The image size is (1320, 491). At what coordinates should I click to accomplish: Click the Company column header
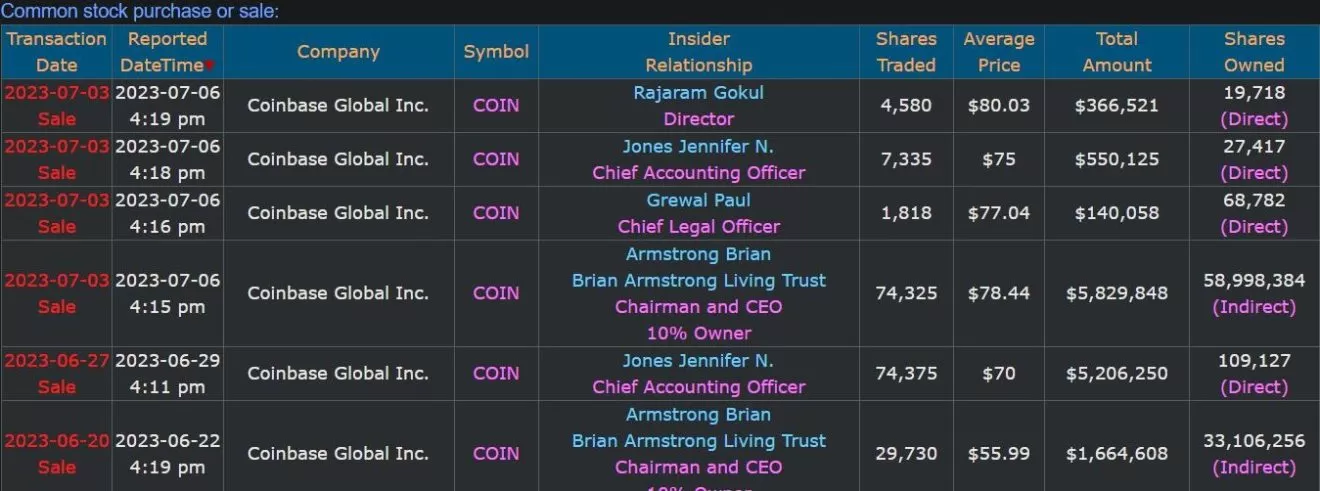(338, 52)
